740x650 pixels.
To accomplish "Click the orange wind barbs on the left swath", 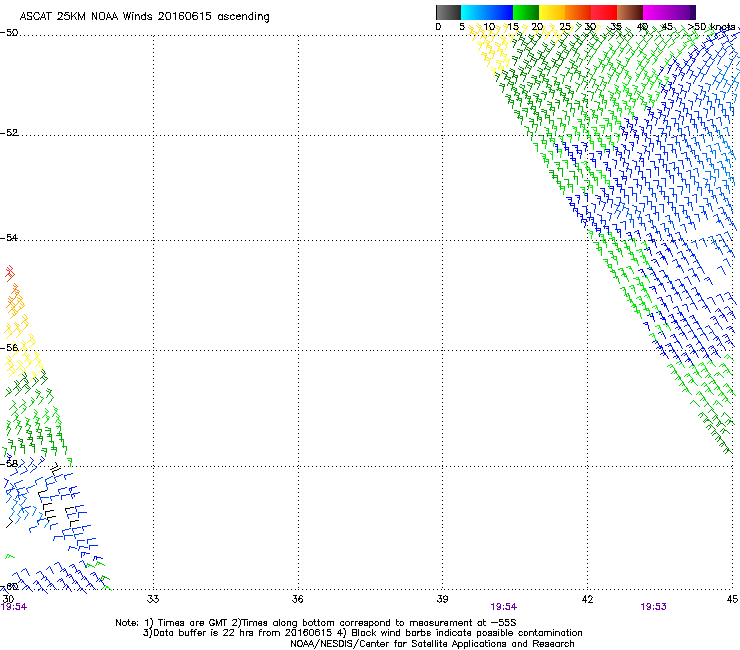I will (15, 301).
